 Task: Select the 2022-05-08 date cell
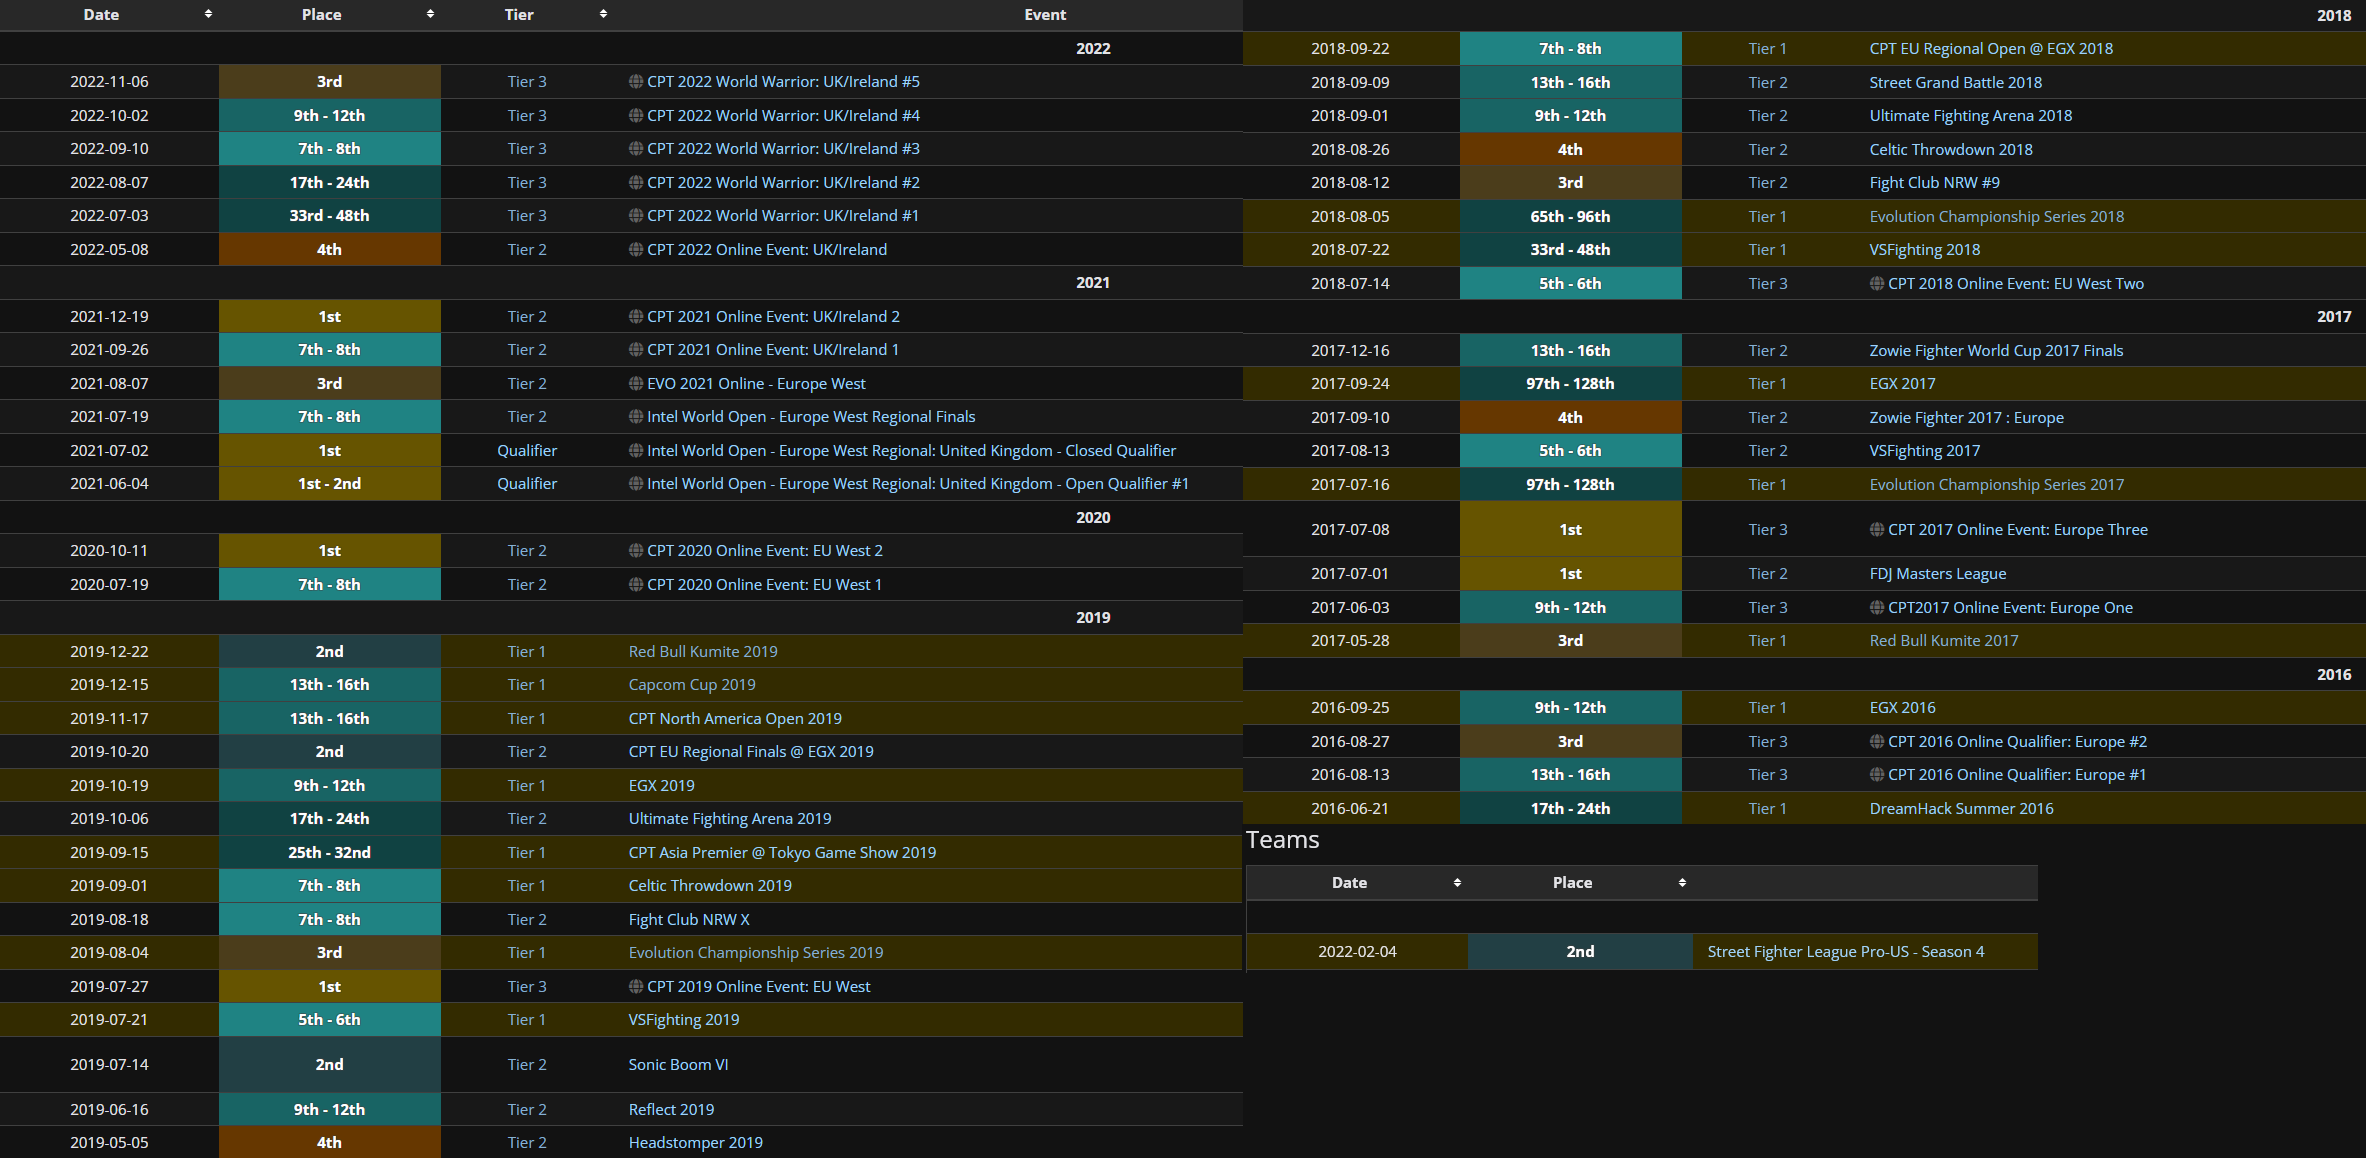[x=109, y=250]
